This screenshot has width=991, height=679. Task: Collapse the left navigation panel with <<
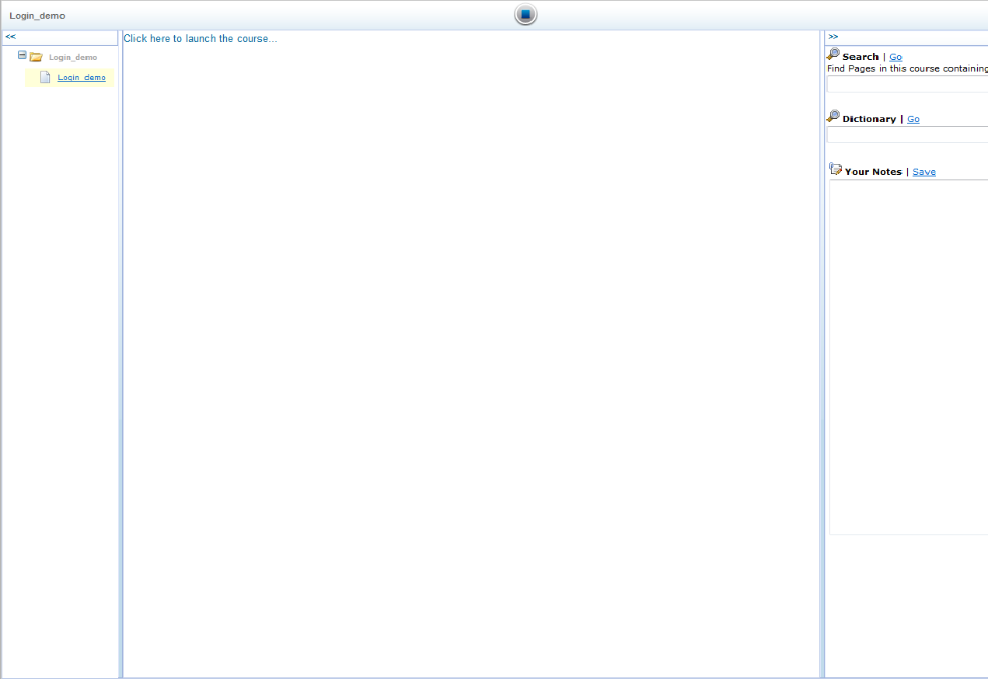[10, 37]
